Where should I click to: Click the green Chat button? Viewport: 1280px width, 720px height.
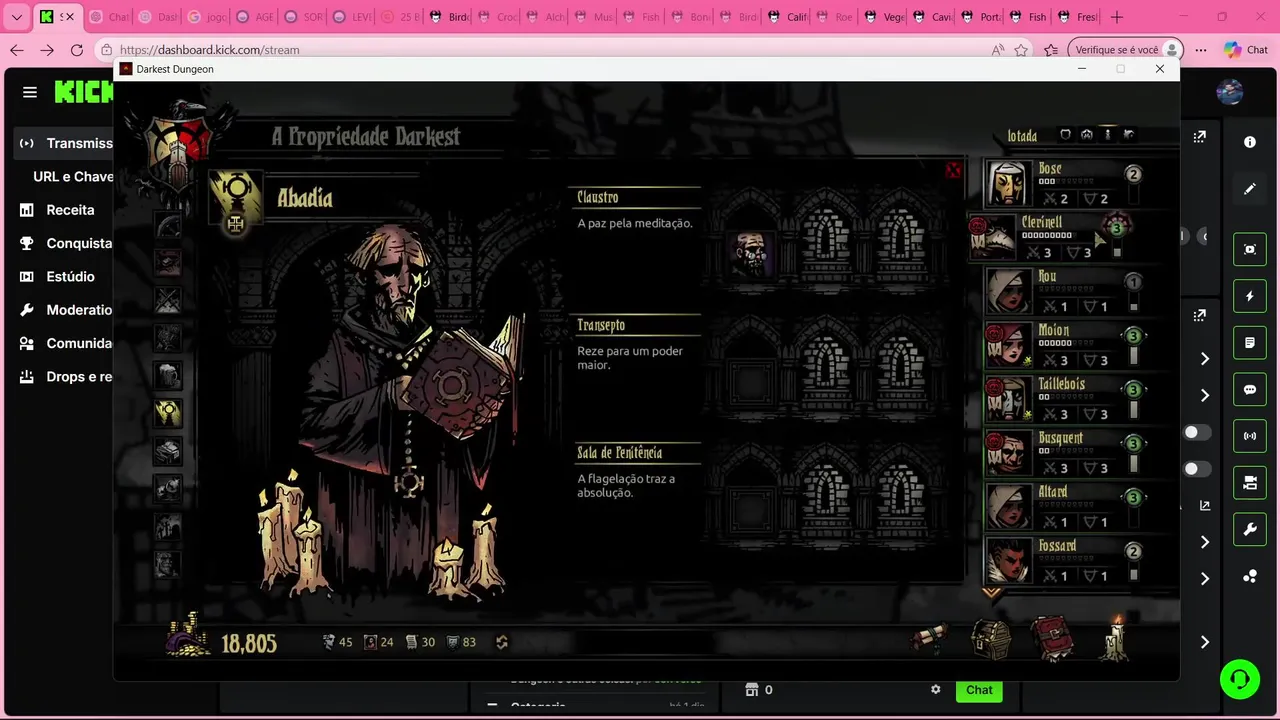point(979,690)
